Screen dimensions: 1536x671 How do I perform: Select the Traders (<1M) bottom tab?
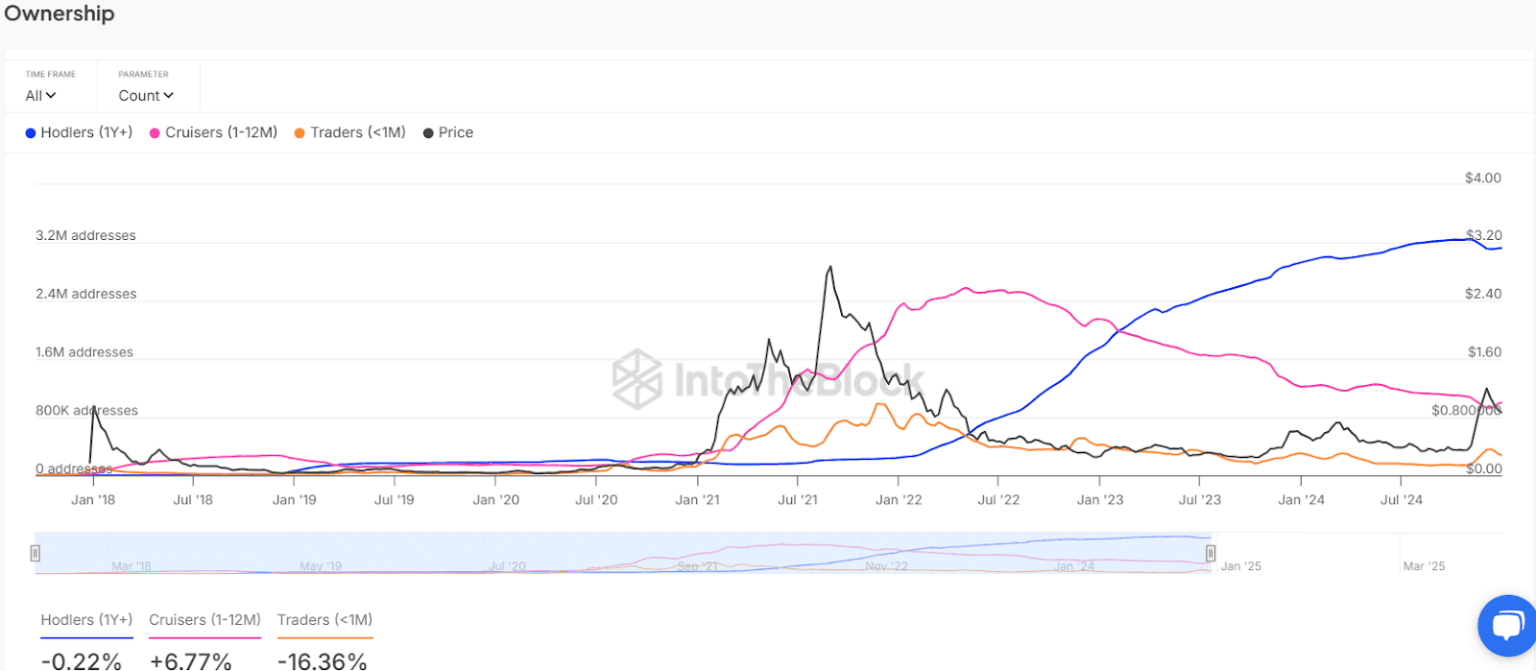(325, 620)
